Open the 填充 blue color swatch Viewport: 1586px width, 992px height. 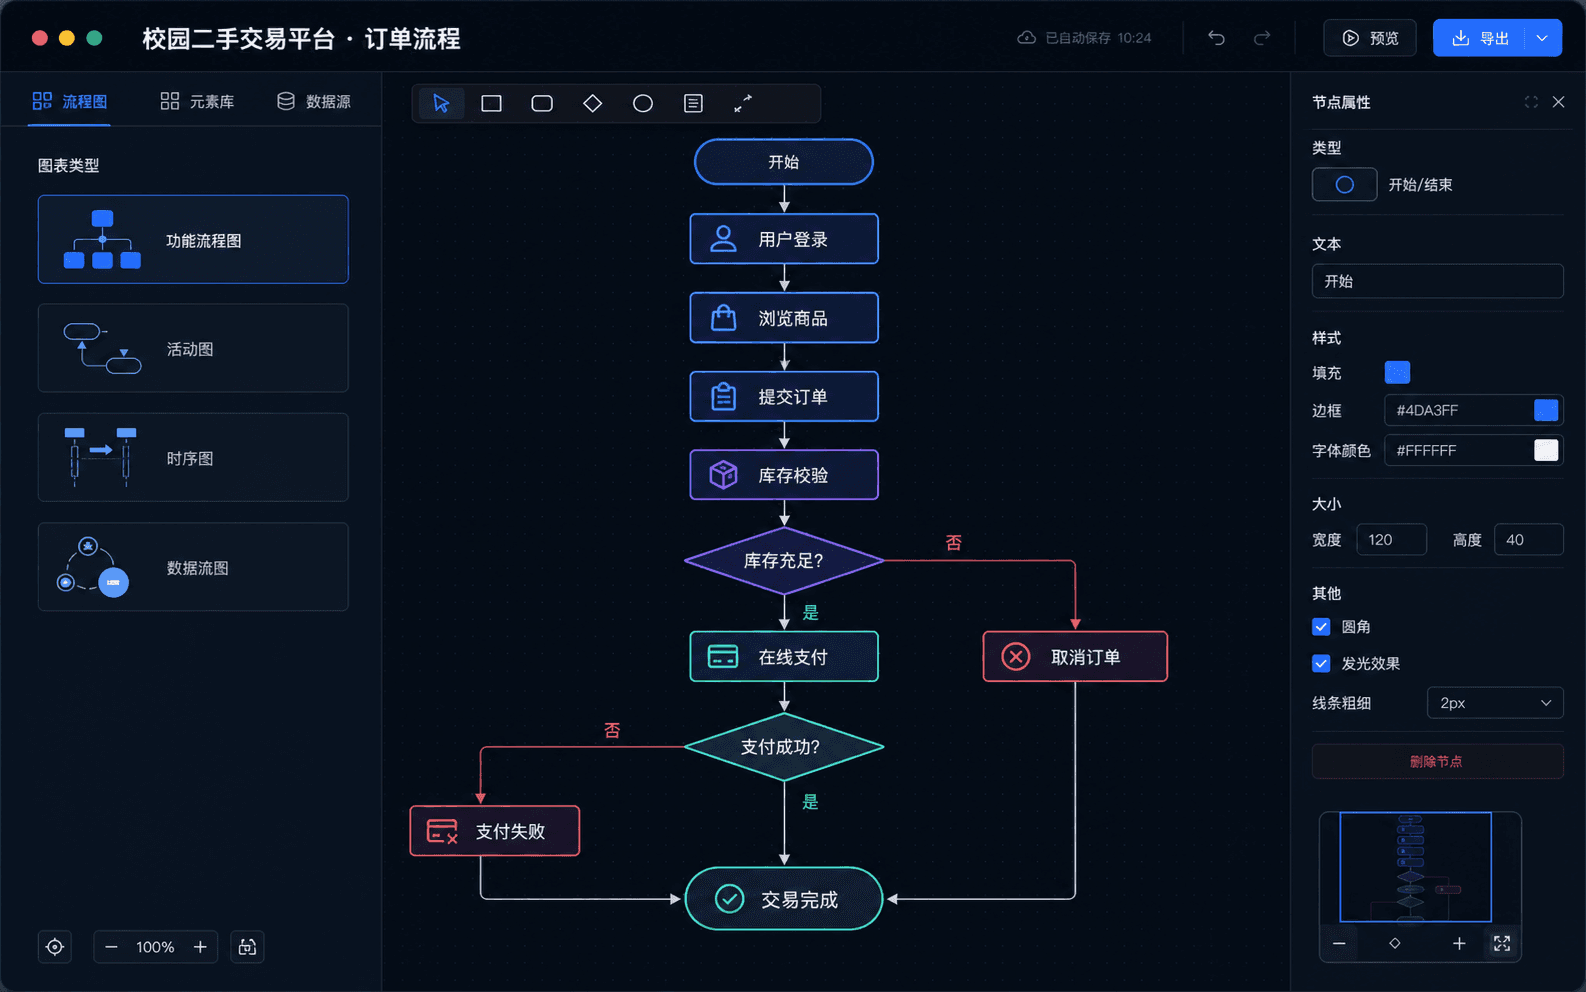tap(1397, 373)
